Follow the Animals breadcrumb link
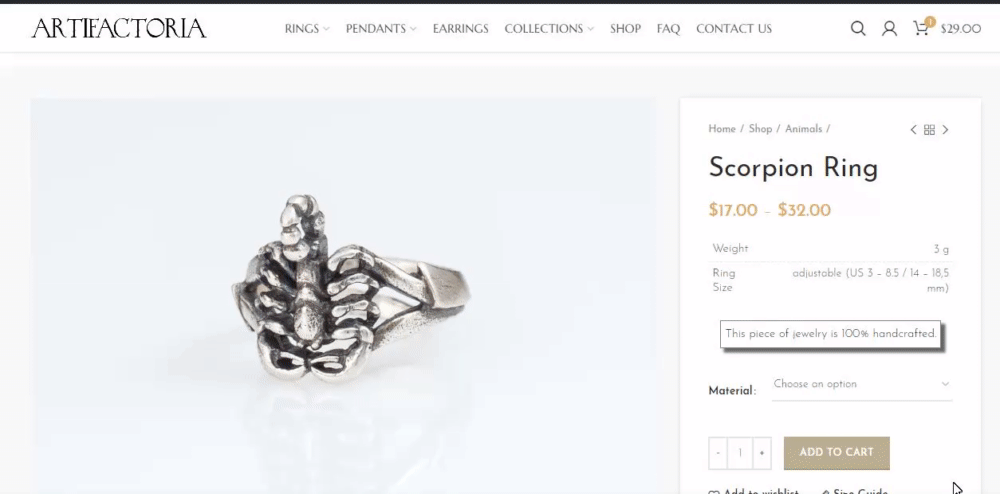 803,129
